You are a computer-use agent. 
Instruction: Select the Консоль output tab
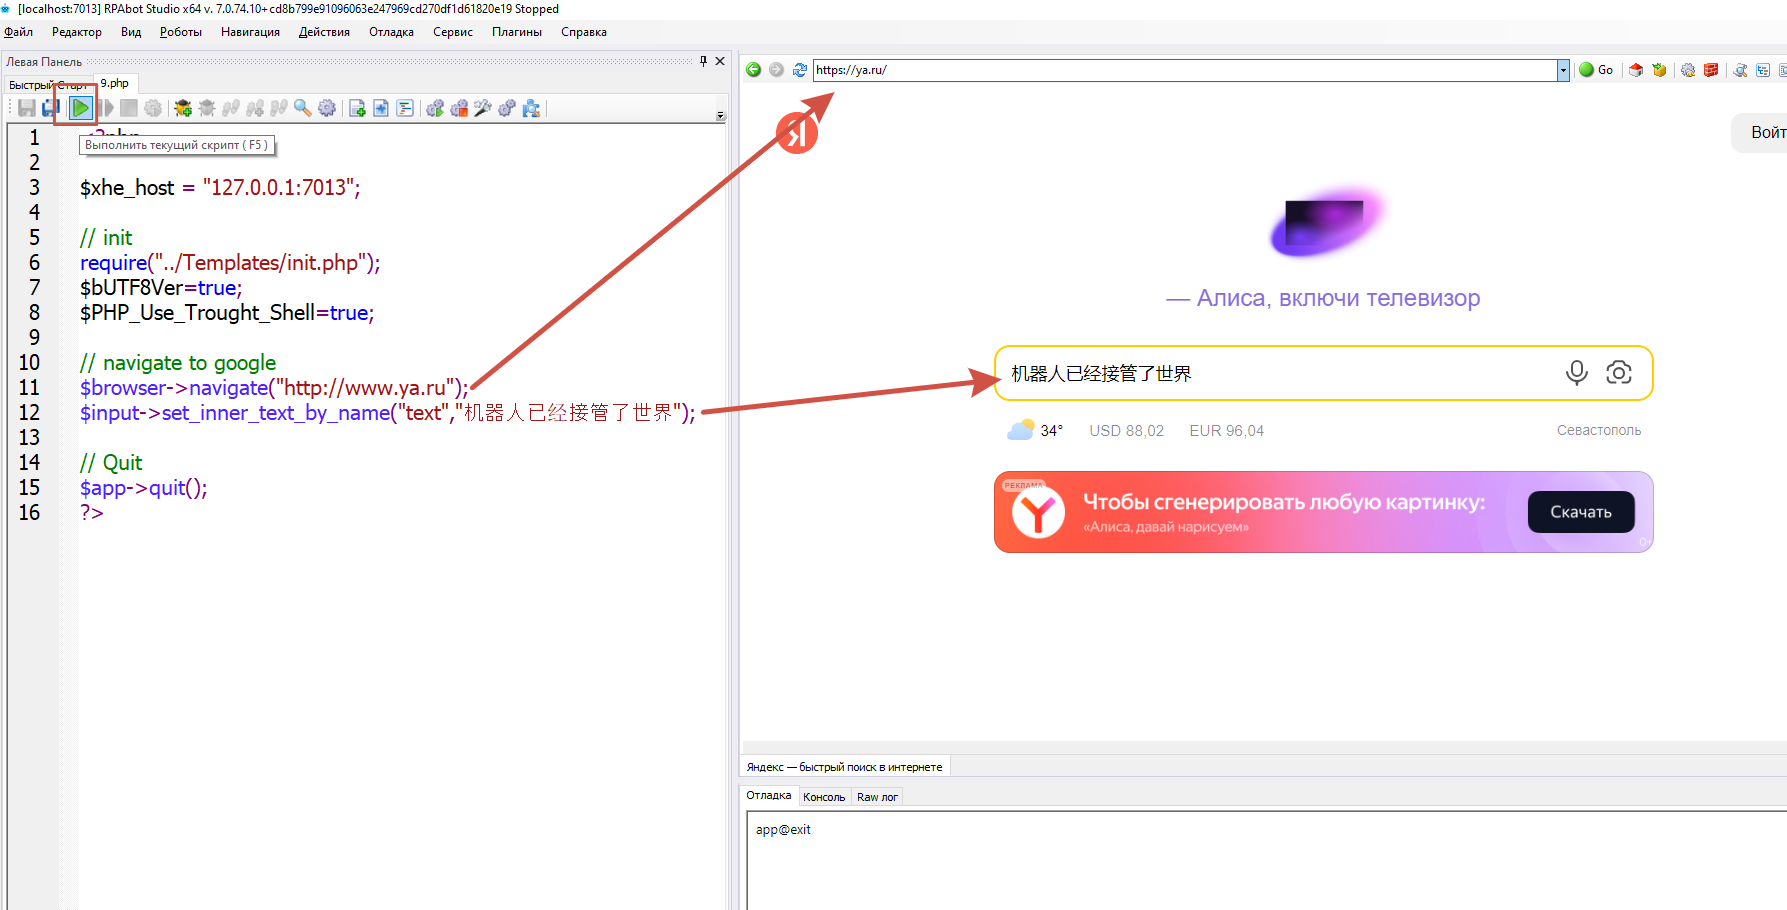tap(824, 797)
